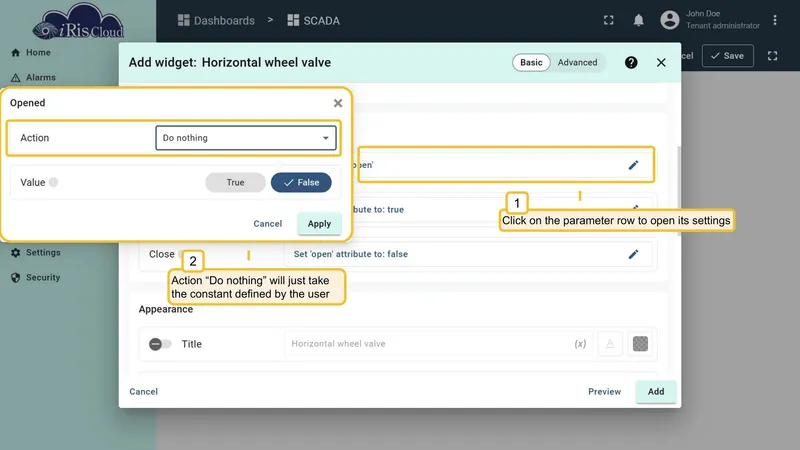Click the (x) variable icon in Title field
This screenshot has height=450, width=800.
click(x=580, y=344)
